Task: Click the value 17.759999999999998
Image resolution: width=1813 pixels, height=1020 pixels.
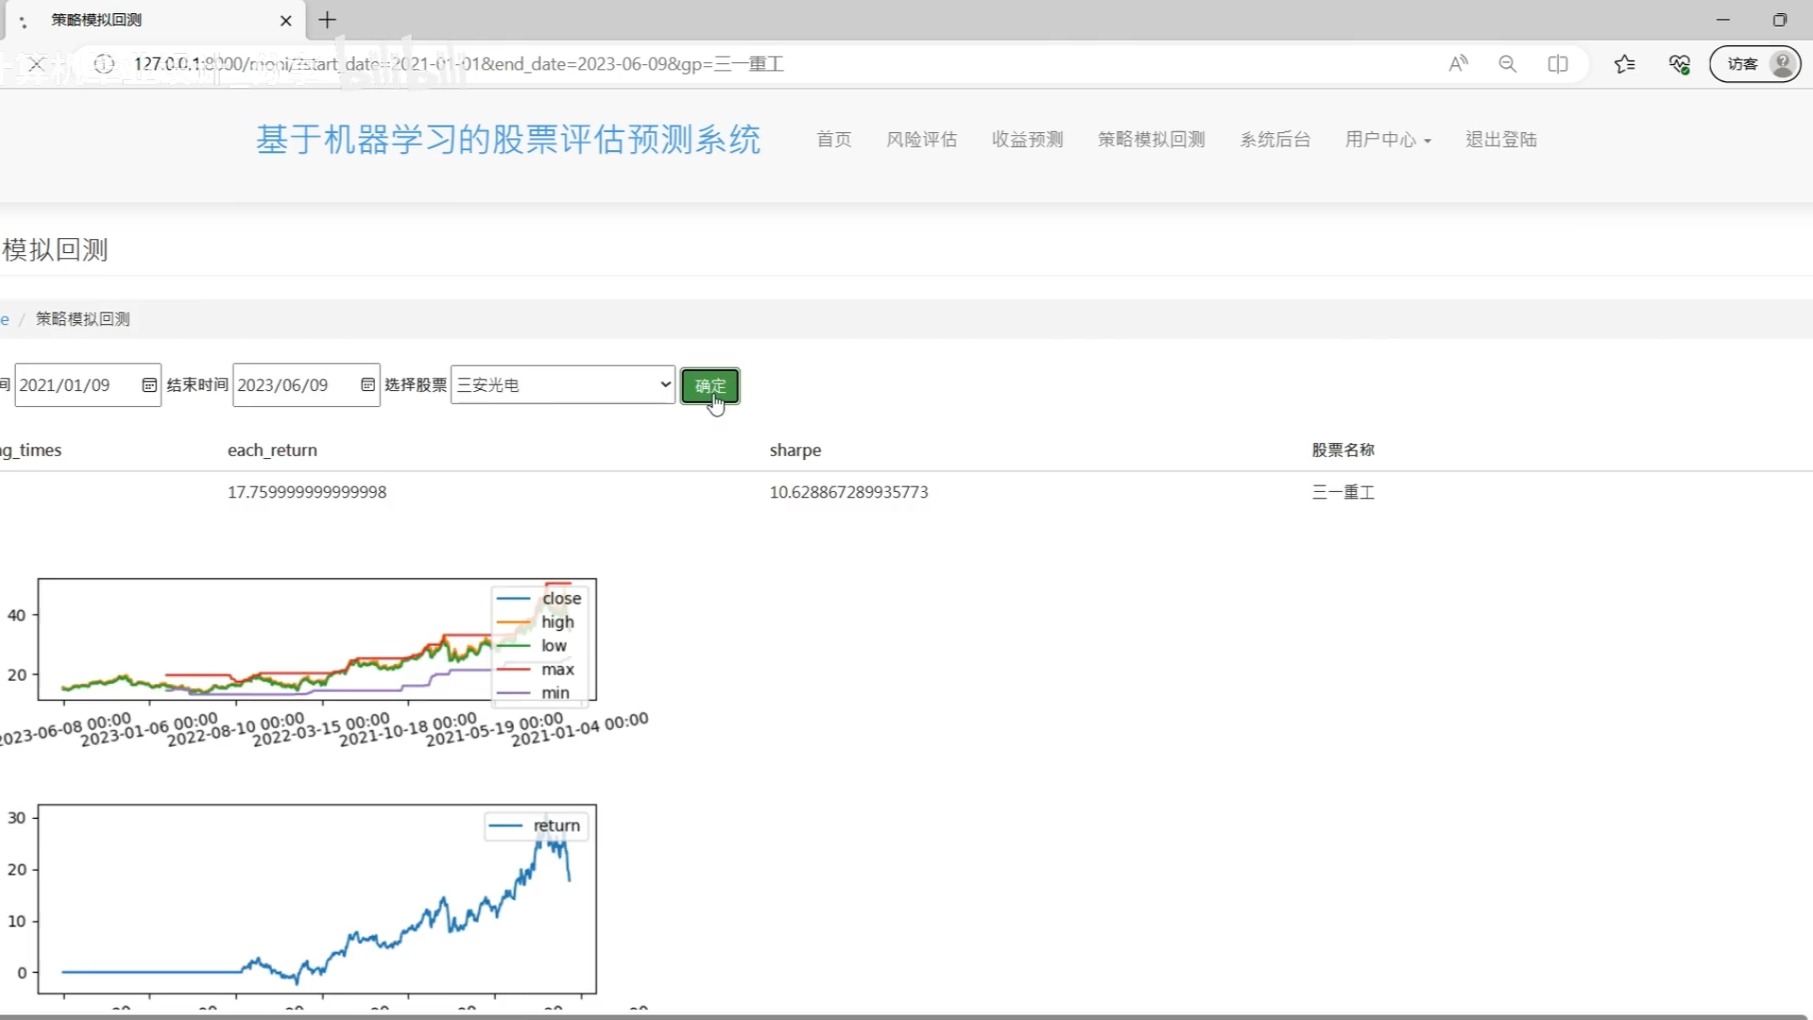Action: 307,492
